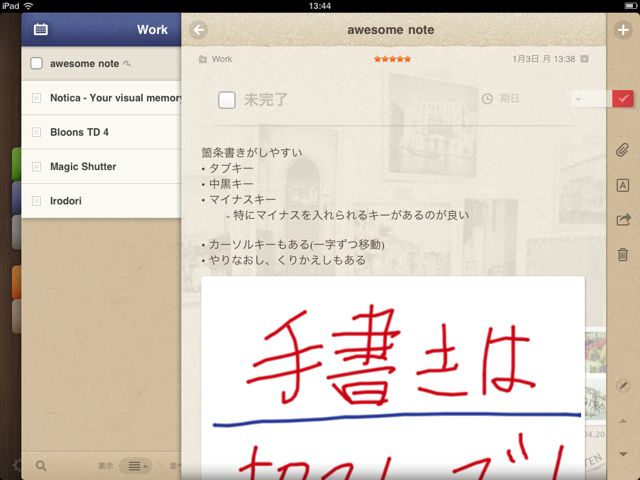Tap the 13:44 clock in status bar
This screenshot has width=640, height=480.
pos(320,6)
